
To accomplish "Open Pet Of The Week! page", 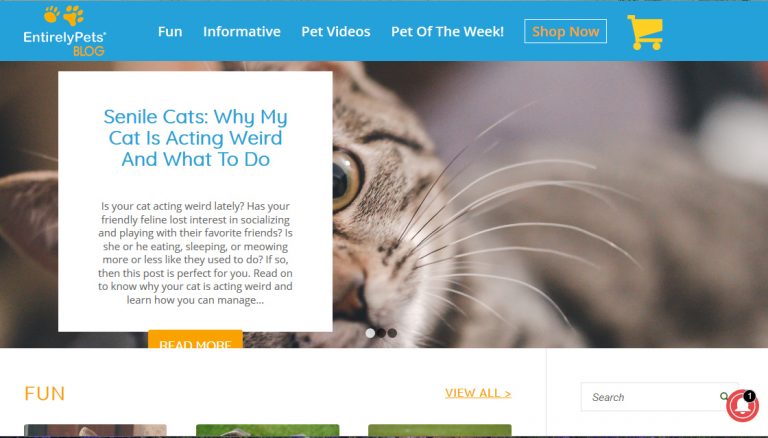I will tap(447, 31).
